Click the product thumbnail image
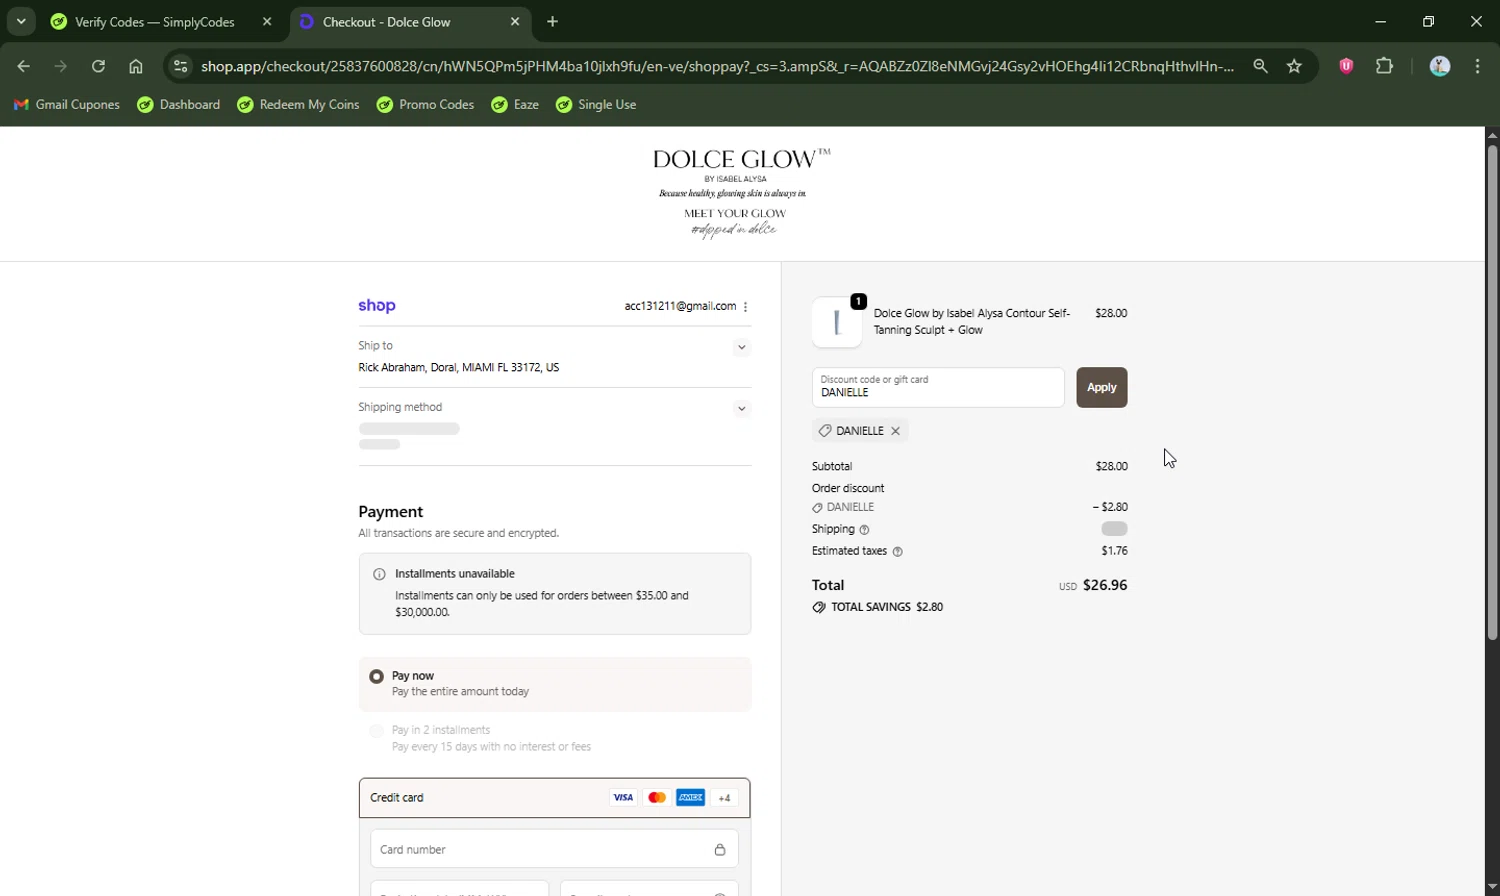 [837, 322]
